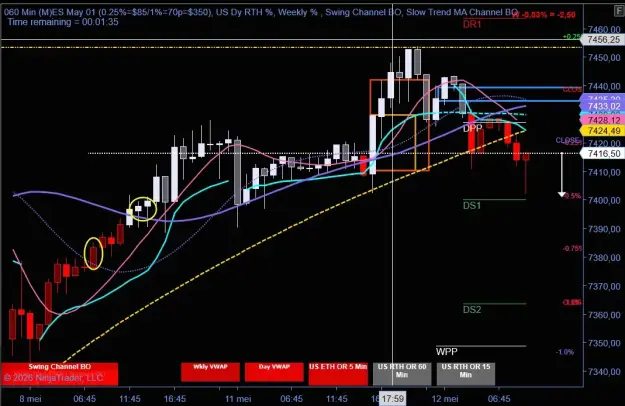Viewport: 625px width, 406px height.
Task: Toggle the Wkly VWAP button
Action: point(210,372)
